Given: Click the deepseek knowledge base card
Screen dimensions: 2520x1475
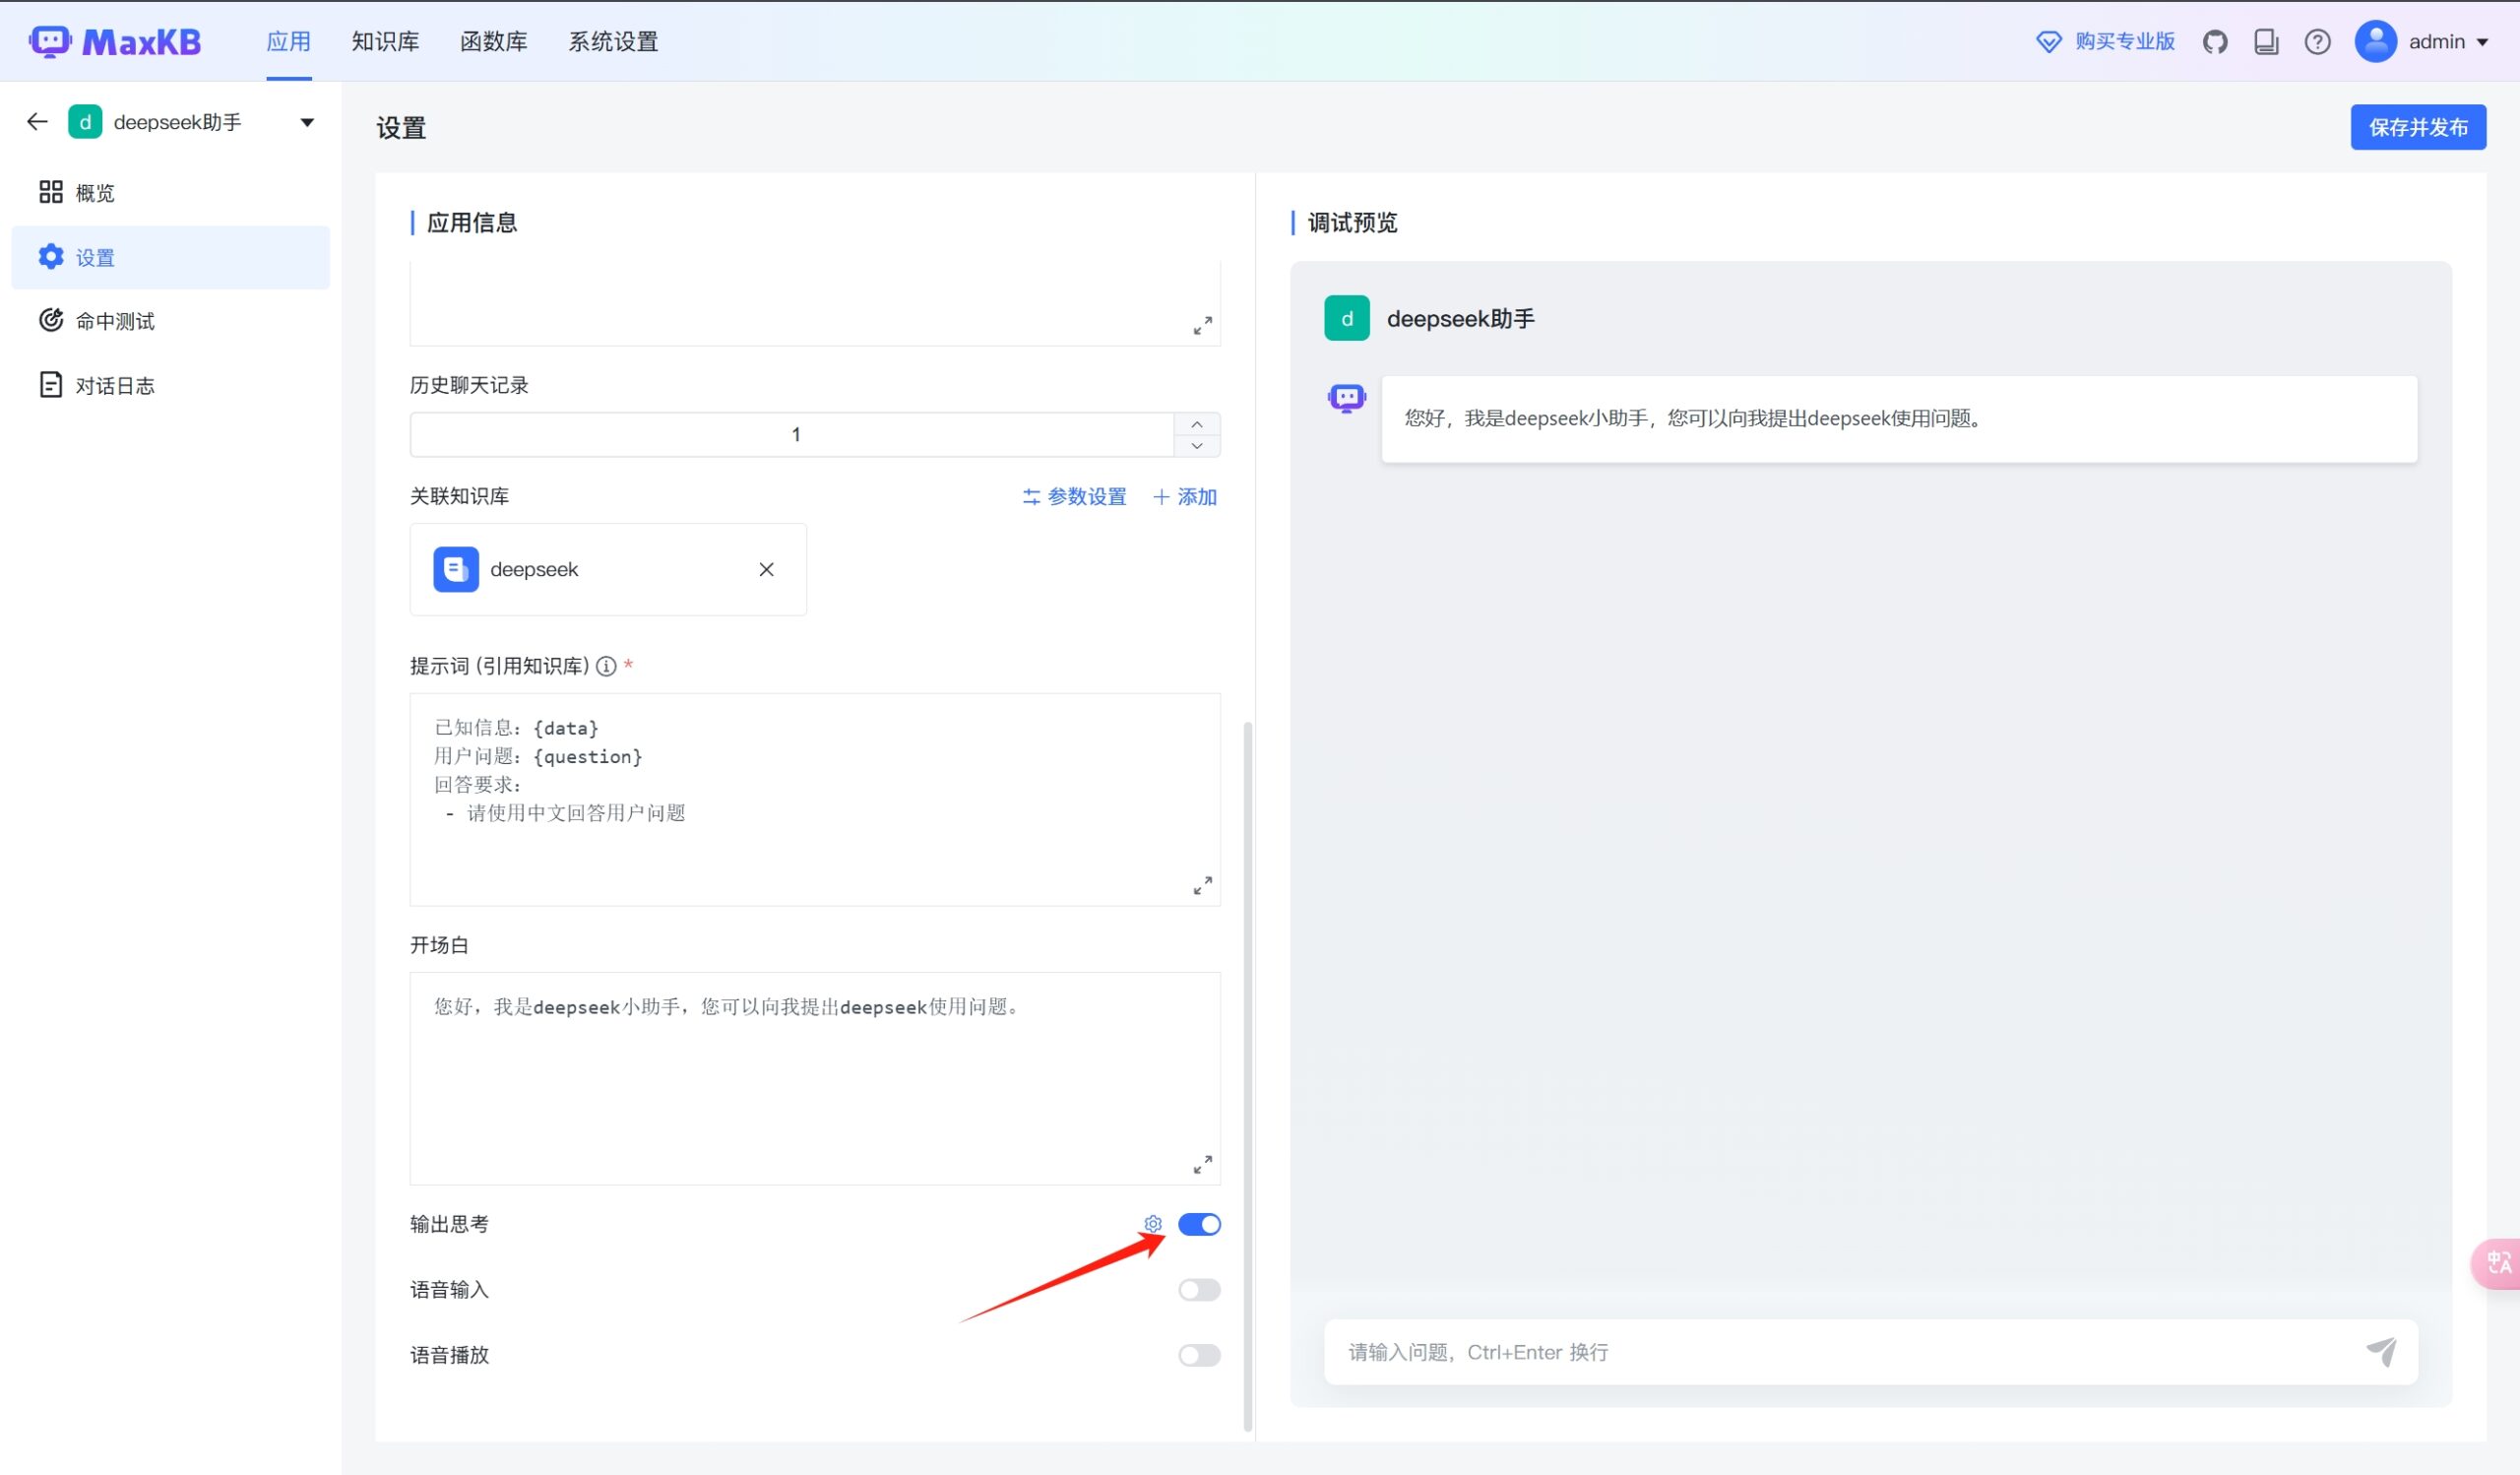Looking at the screenshot, I should 608,569.
